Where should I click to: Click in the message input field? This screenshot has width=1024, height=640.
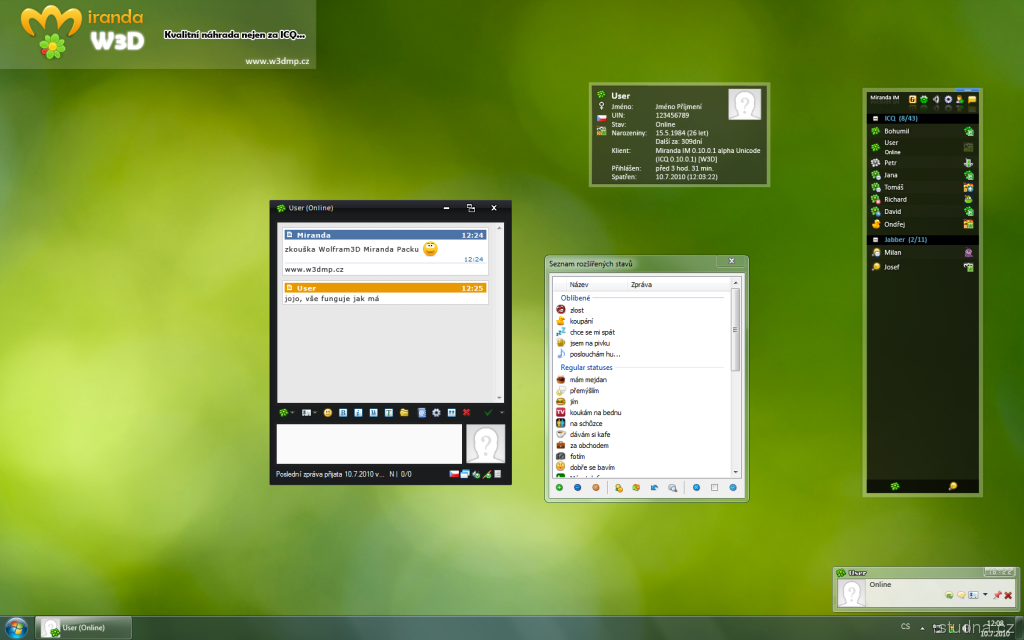(369, 444)
